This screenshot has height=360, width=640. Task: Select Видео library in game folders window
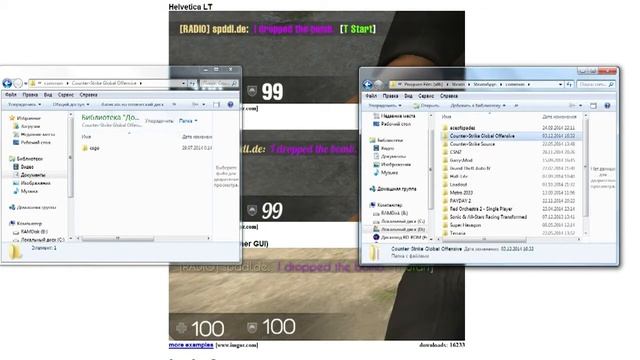(x=384, y=148)
